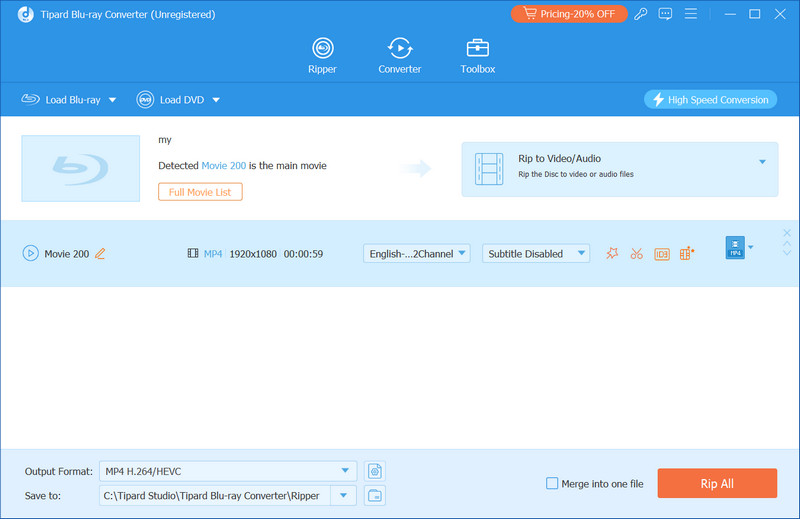Edit ID3 media metadata
The height and width of the screenshot is (519, 800).
click(662, 254)
